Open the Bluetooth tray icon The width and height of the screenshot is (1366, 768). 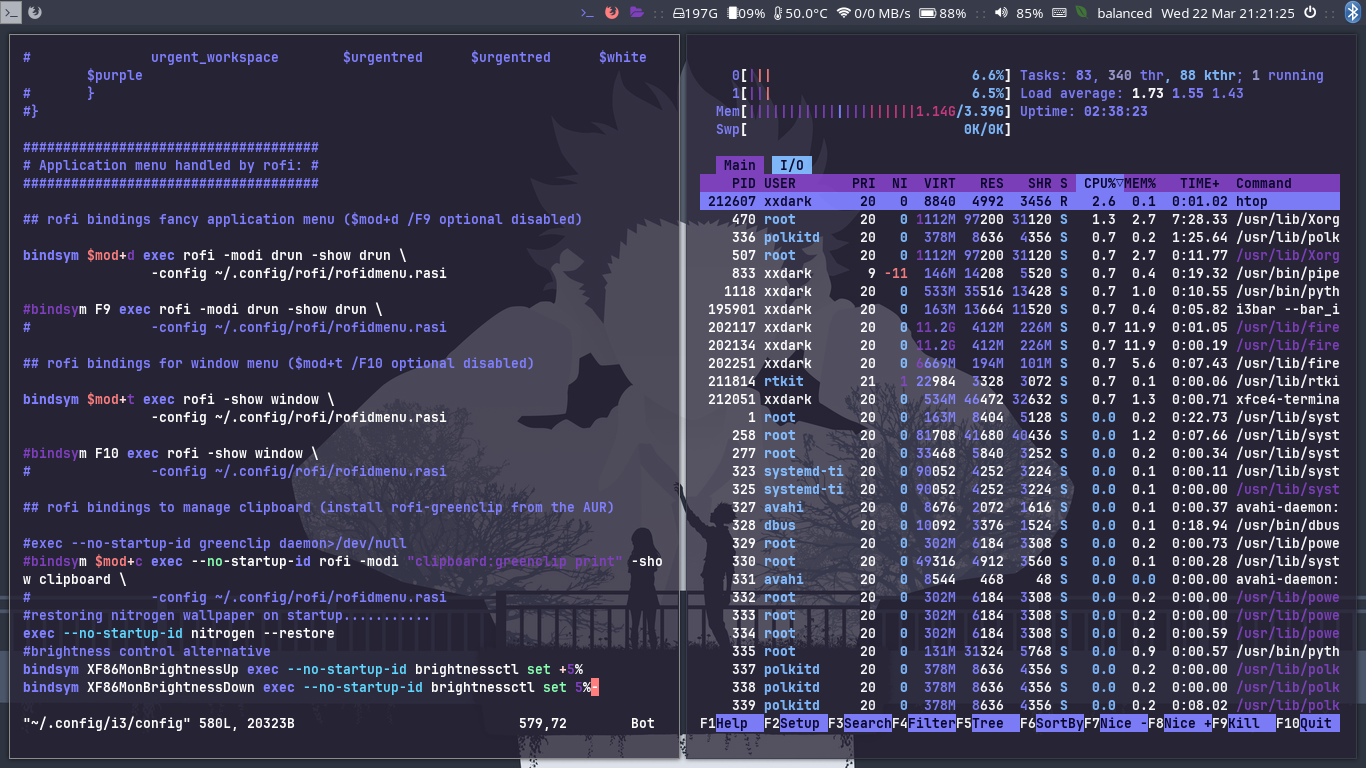(1355, 13)
